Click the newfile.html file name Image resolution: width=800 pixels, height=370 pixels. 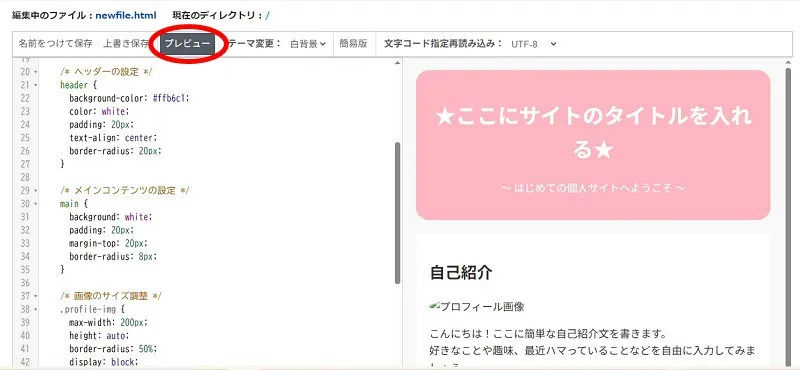click(x=126, y=15)
